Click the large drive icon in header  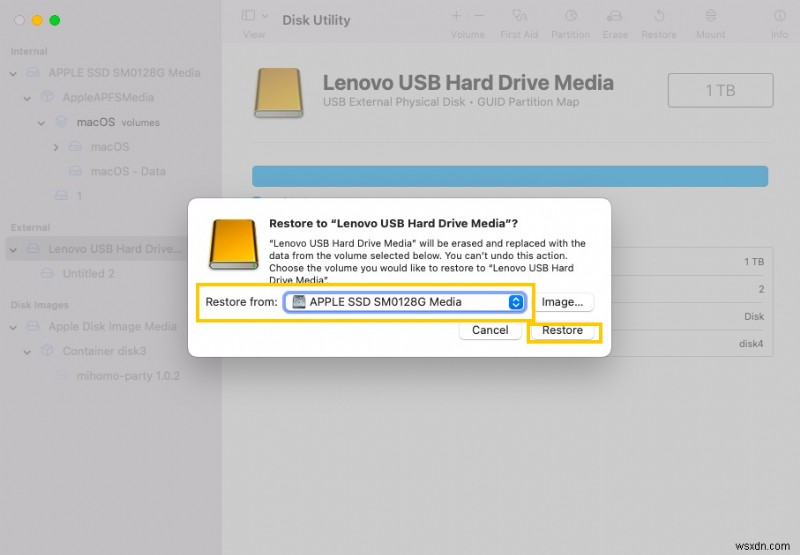click(x=279, y=93)
